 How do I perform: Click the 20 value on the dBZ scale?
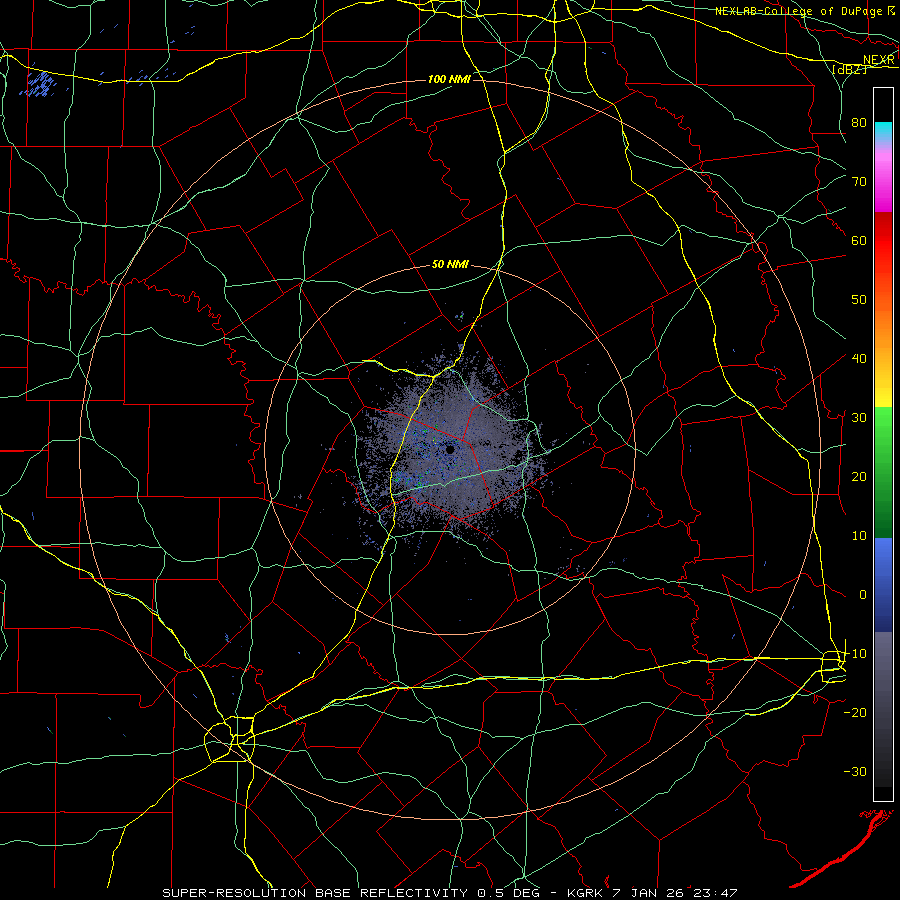pos(859,477)
